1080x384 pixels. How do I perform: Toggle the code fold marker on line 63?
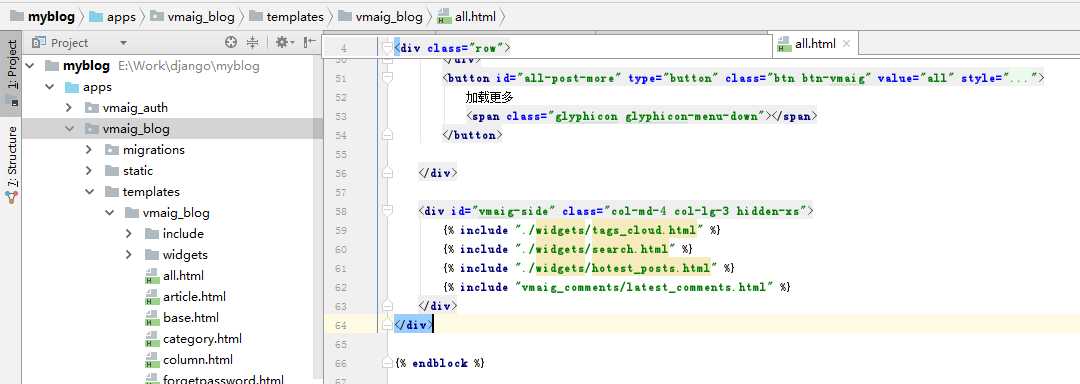tap(387, 306)
